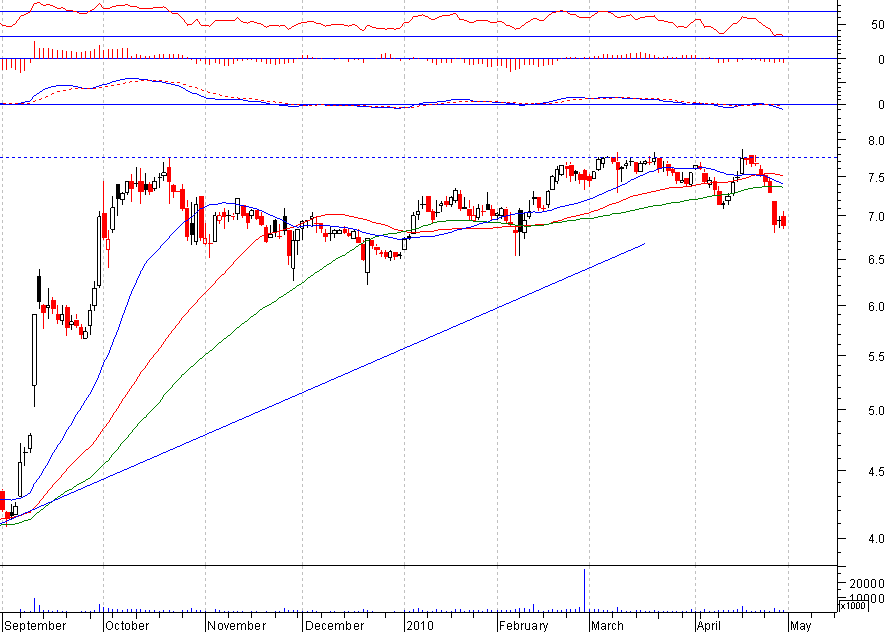Image resolution: width=888 pixels, height=632 pixels.
Task: Click the tall volume spike bar near March
Action: pos(584,590)
